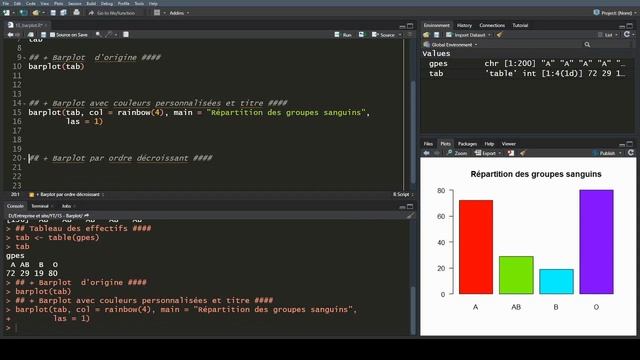The width and height of the screenshot is (640, 360).
Task: Print the current file
Action: point(76,13)
